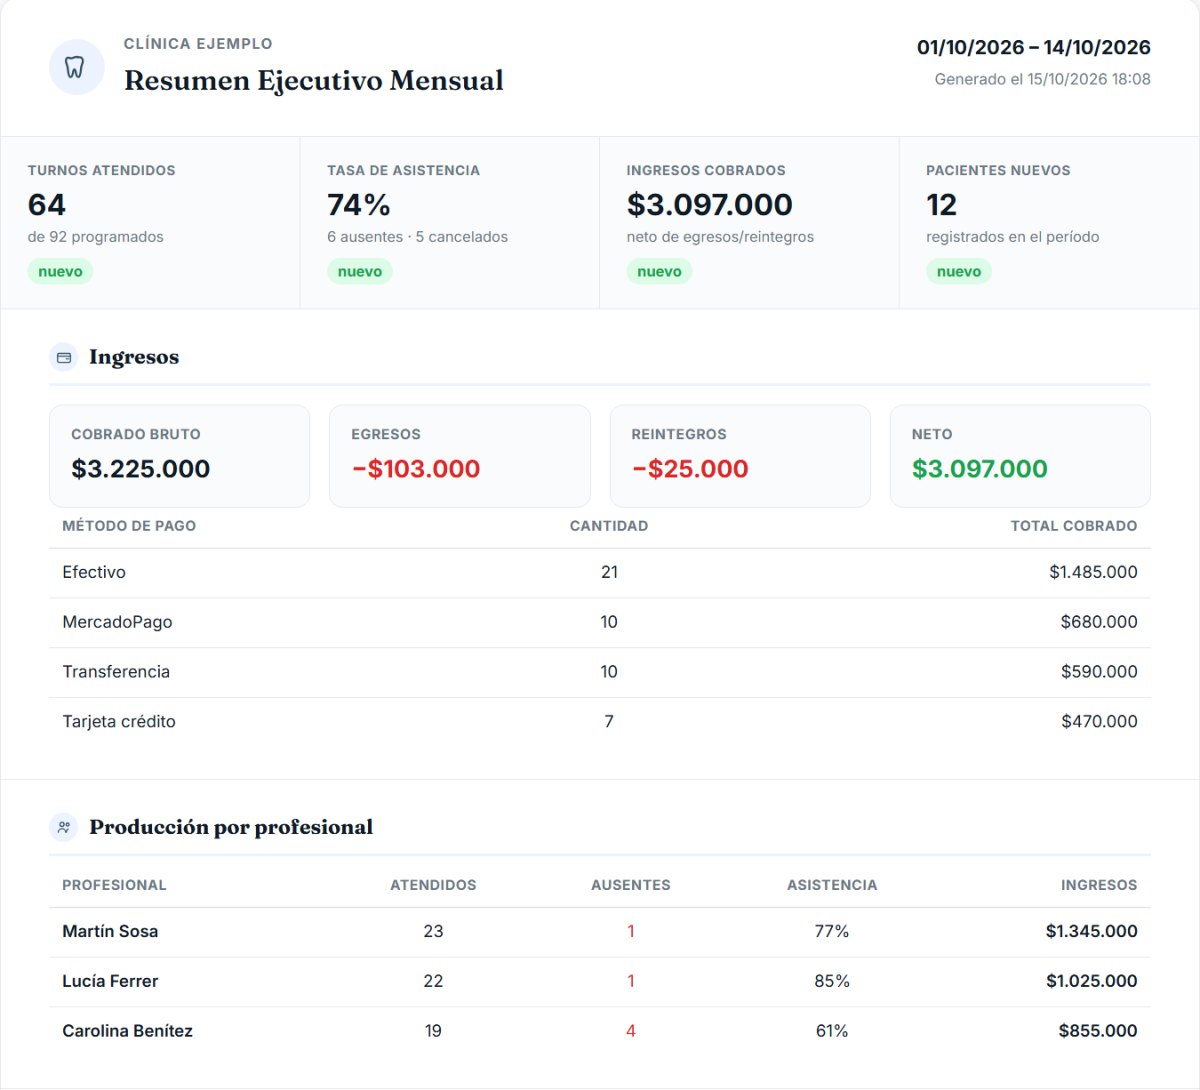Click the Transferencia total $590.000
Viewport: 1200px width, 1090px height.
1099,672
